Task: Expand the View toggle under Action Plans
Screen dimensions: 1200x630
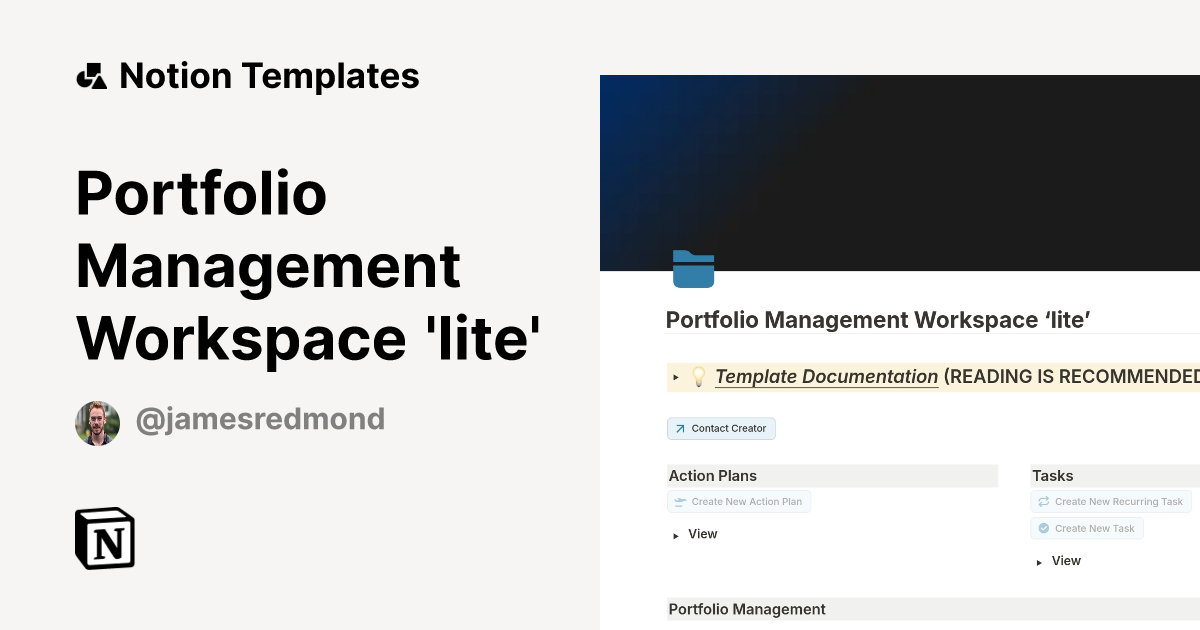Action: pos(676,535)
